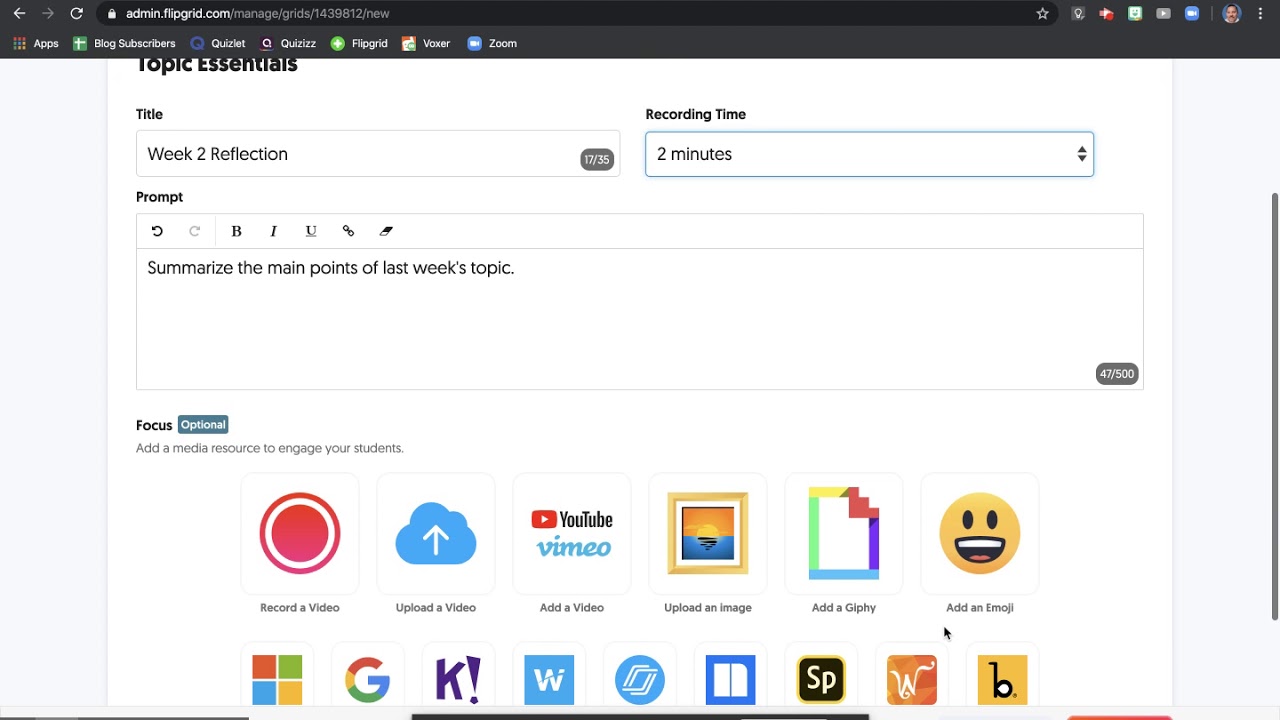Insert a link in the prompt
Image resolution: width=1280 pixels, height=720 pixels.
tap(348, 231)
